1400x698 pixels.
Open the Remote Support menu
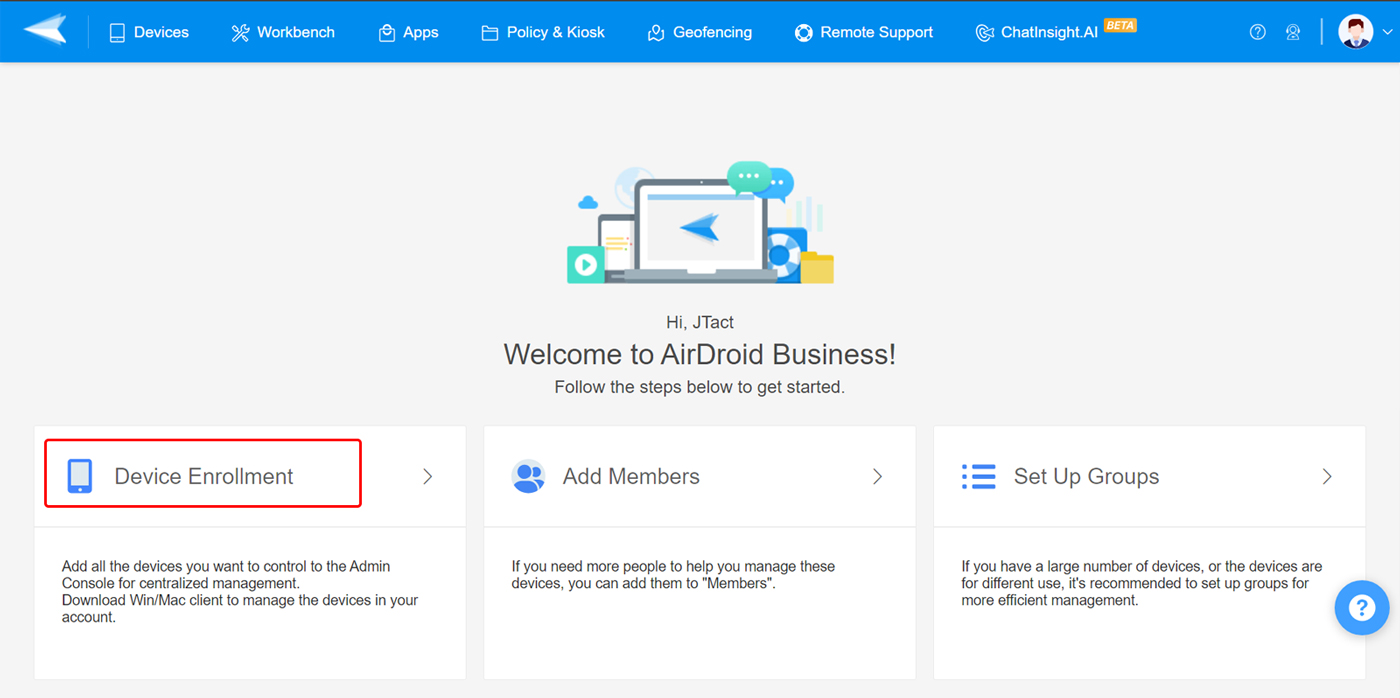point(864,33)
